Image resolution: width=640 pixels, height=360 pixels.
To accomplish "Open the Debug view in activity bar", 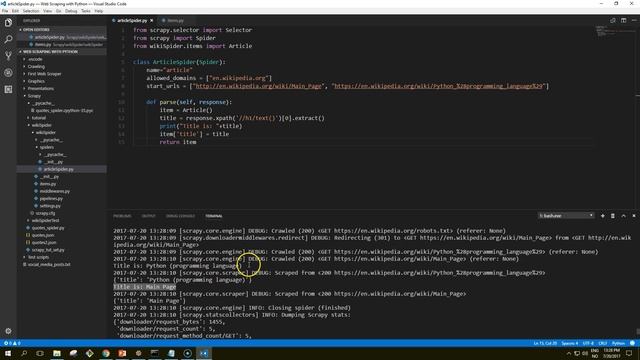I will 8,73.
